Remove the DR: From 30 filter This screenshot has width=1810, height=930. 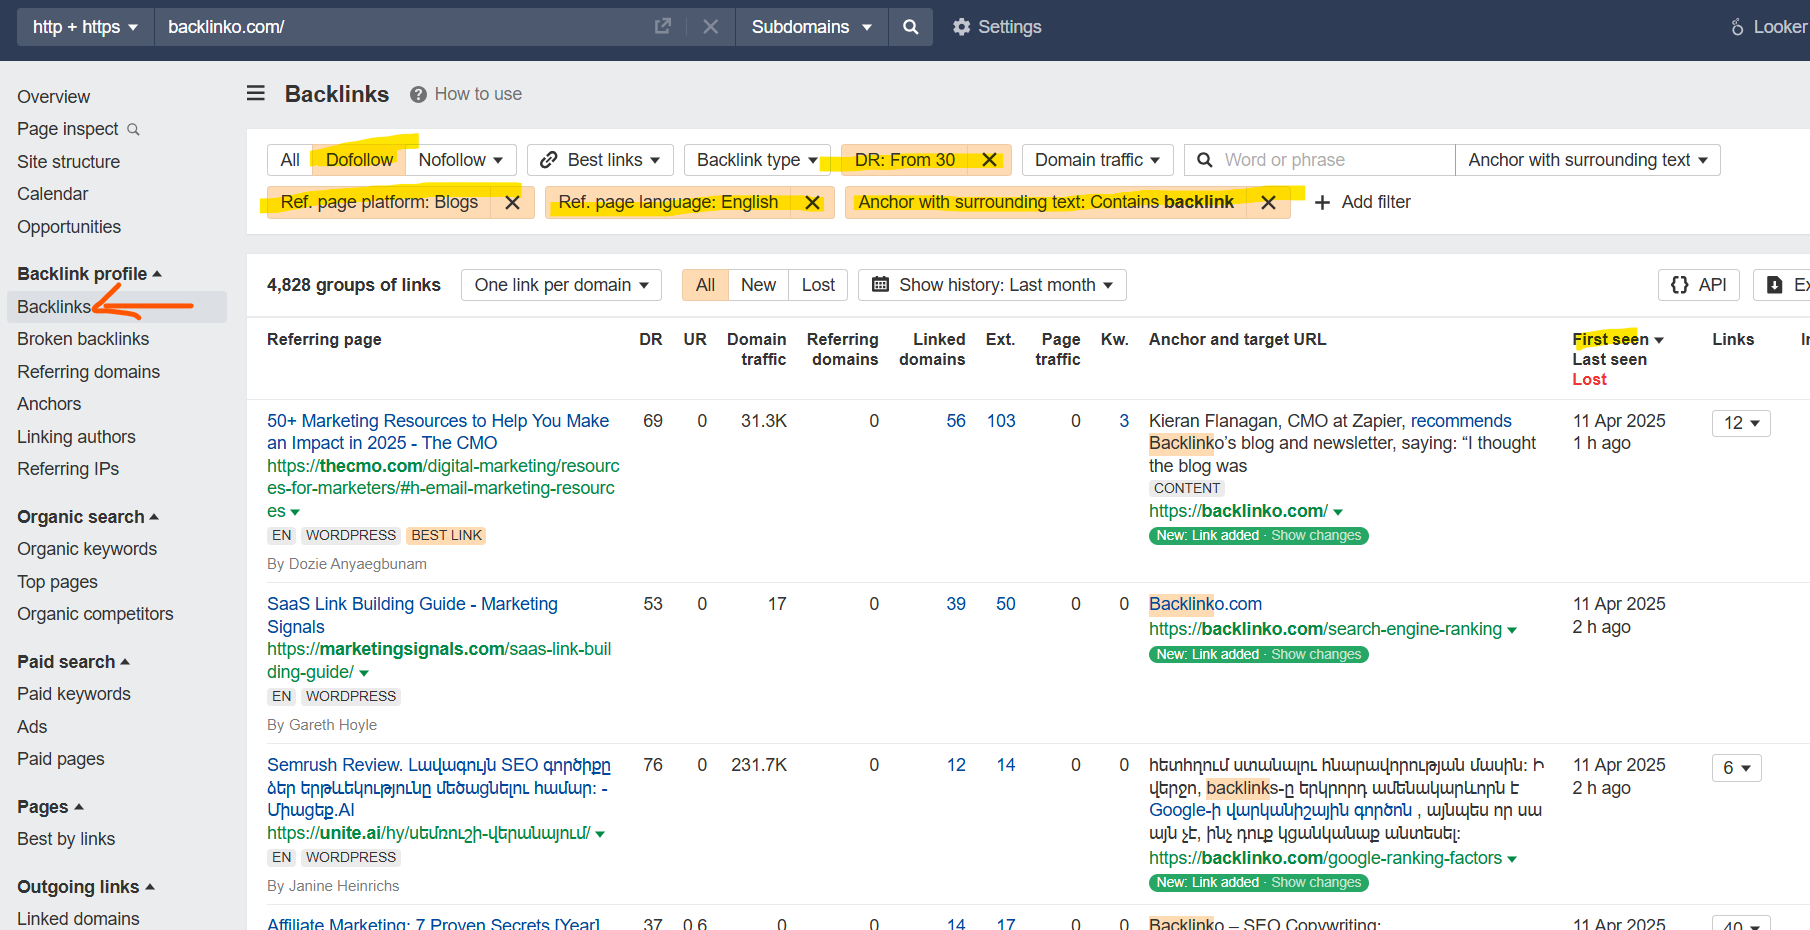click(989, 160)
